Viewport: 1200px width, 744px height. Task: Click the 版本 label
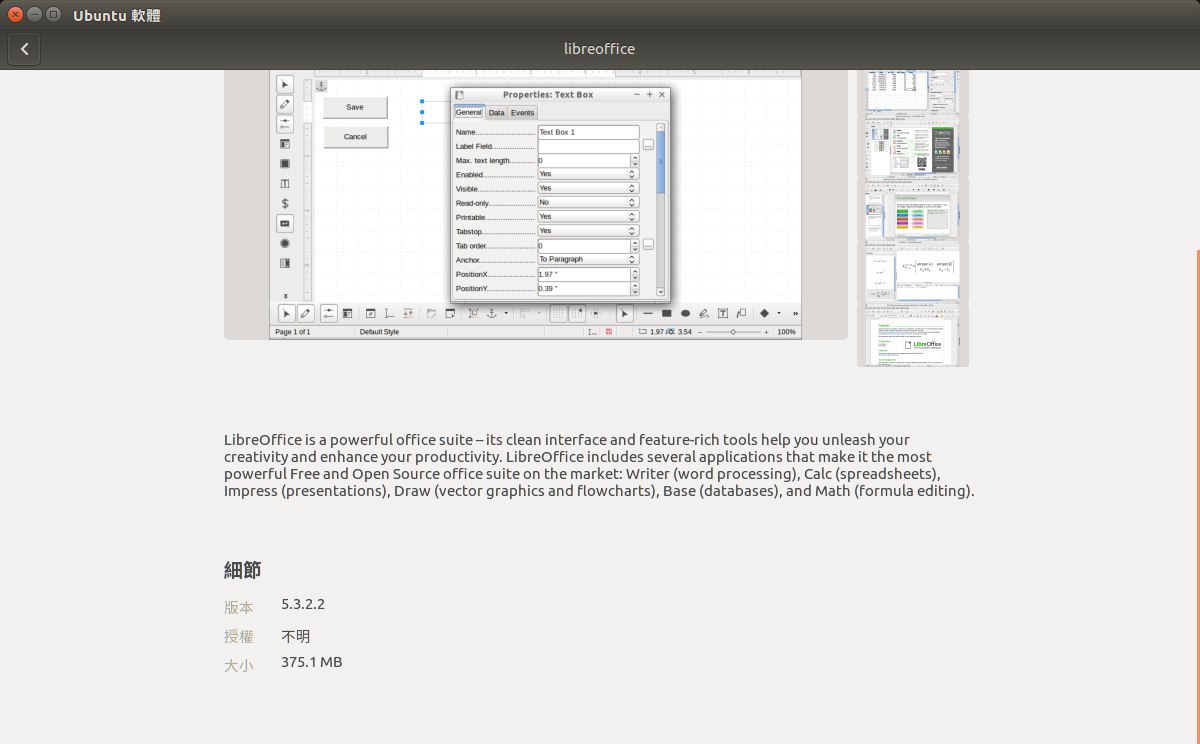[239, 607]
